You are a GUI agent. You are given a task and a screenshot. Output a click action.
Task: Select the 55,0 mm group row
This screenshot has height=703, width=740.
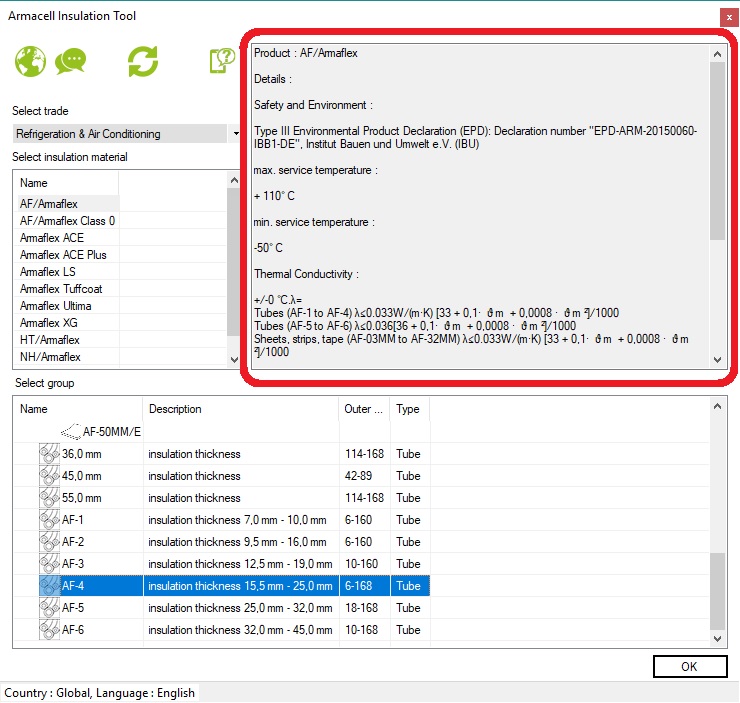point(222,497)
